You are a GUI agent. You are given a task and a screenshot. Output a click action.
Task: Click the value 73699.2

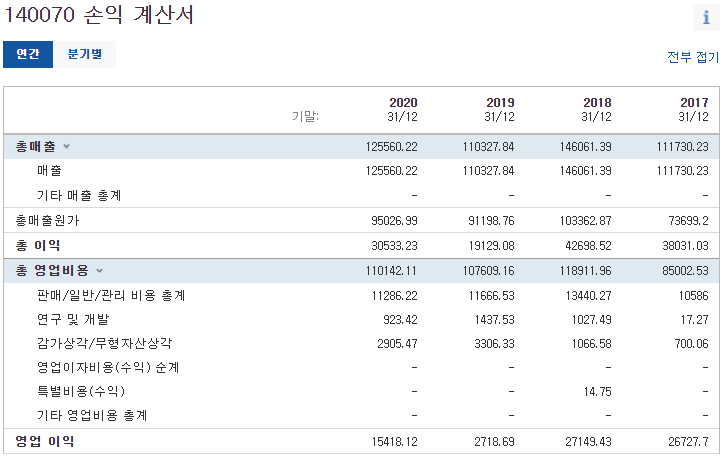[688, 221]
